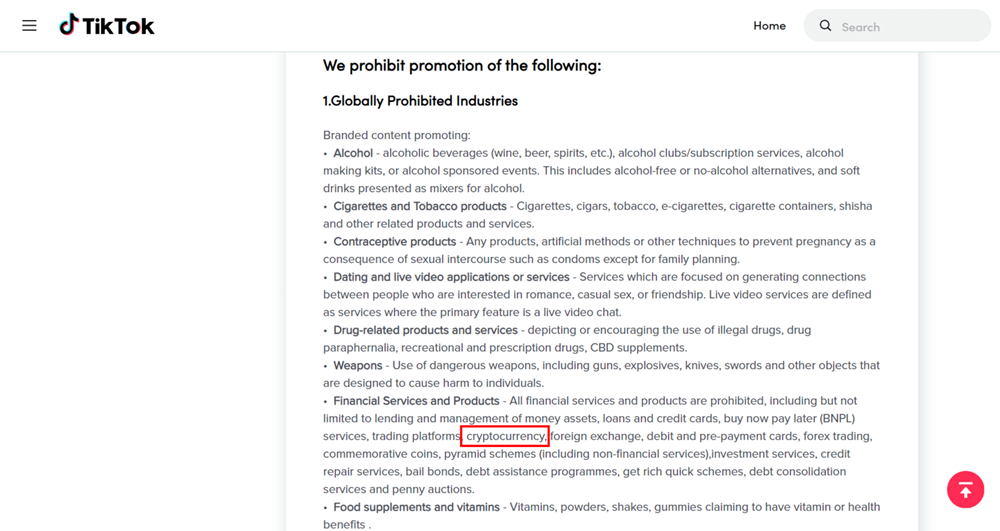Click the magnifying glass search icon
This screenshot has height=531, width=1000.
point(825,25)
